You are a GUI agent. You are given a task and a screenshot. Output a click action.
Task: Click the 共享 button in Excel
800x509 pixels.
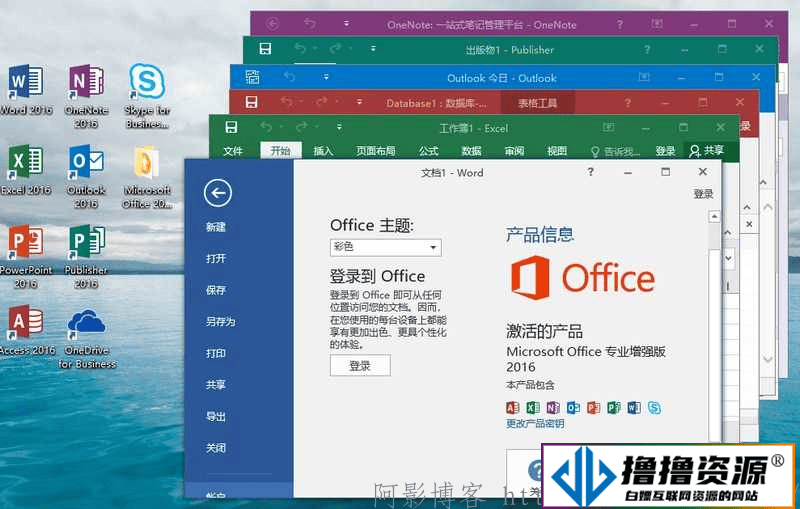[x=707, y=150]
